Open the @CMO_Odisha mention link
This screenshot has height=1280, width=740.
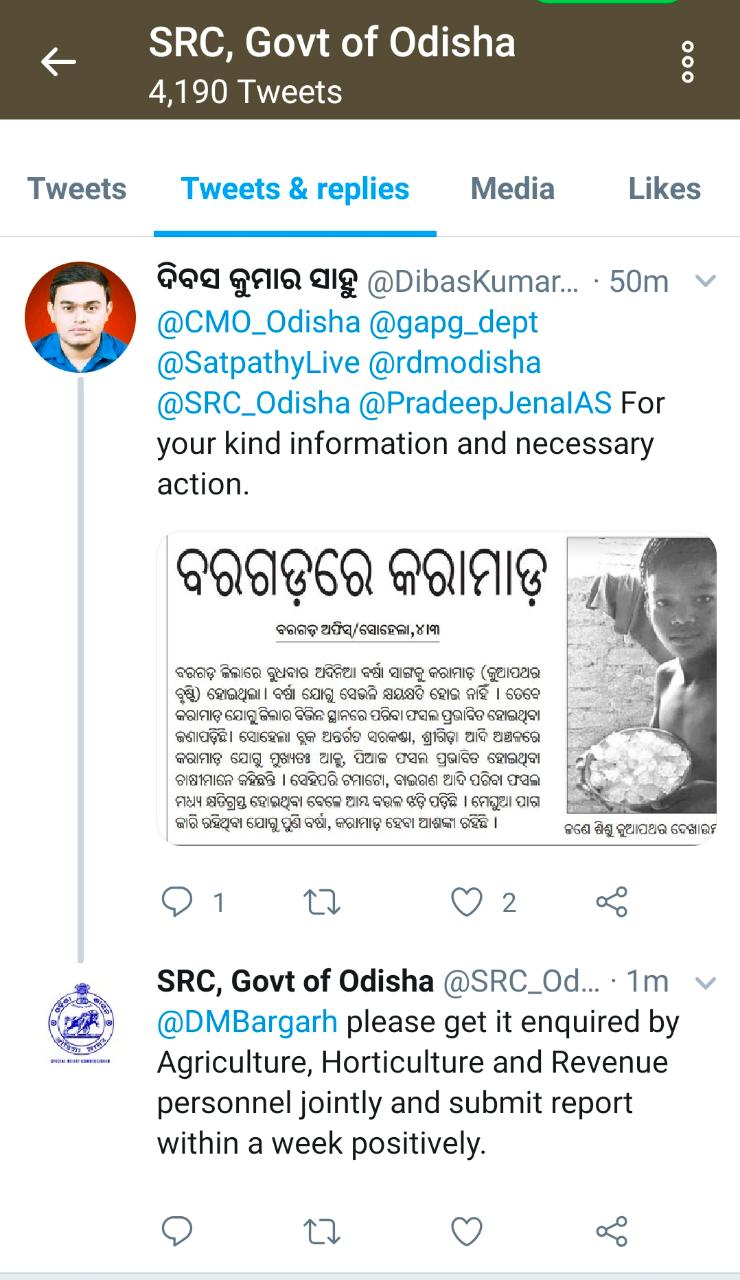257,322
